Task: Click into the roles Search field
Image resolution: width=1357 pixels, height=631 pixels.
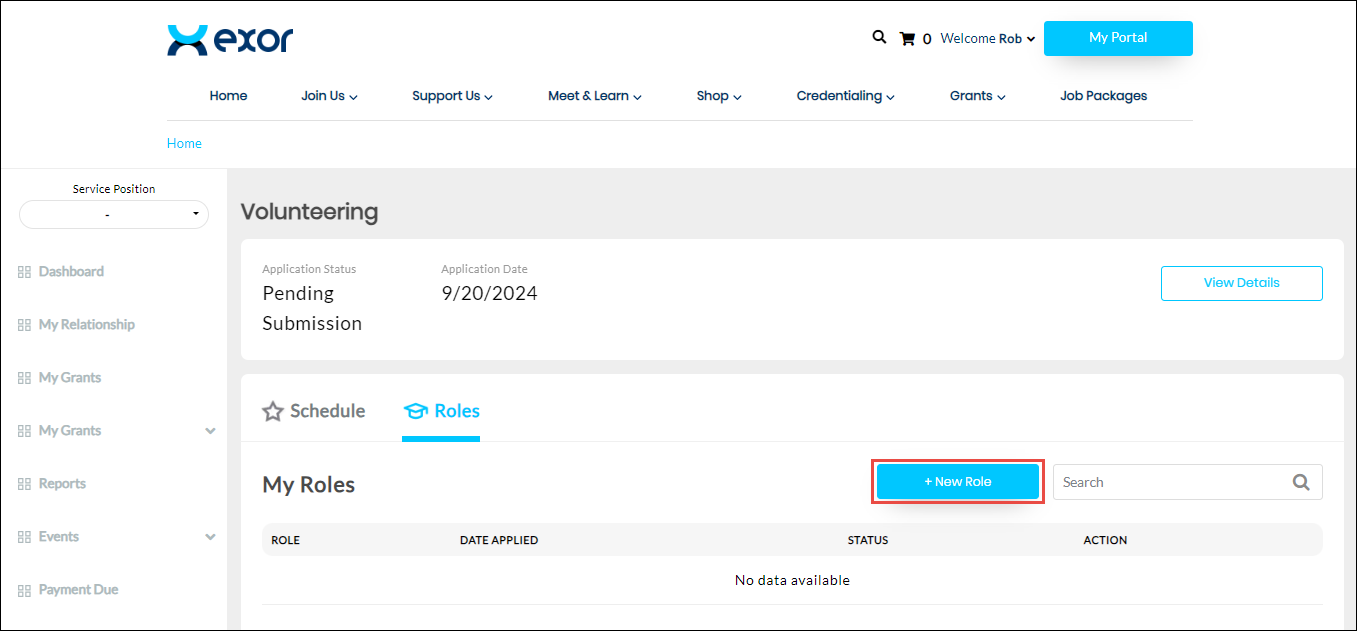Action: click(1170, 482)
